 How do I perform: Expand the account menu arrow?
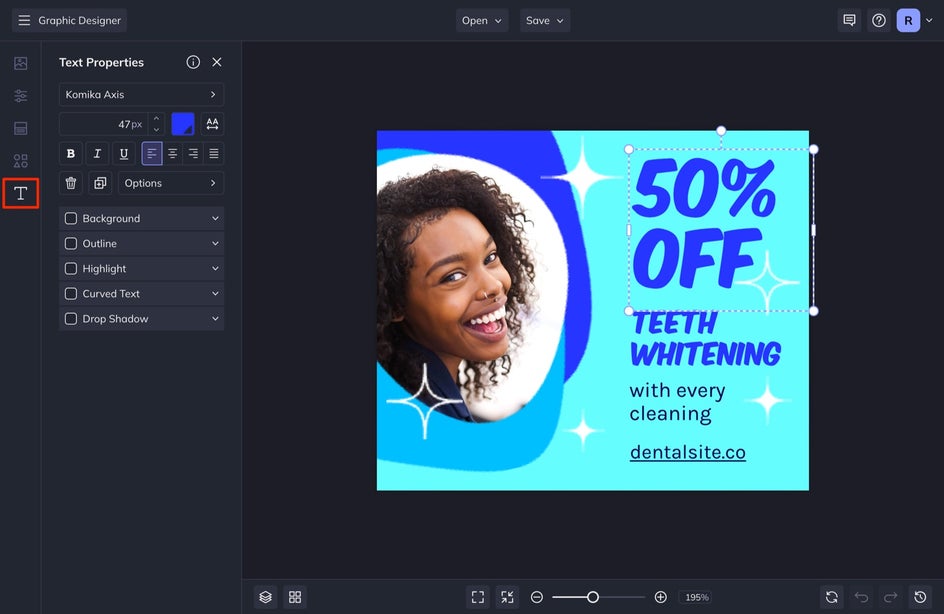pos(929,20)
